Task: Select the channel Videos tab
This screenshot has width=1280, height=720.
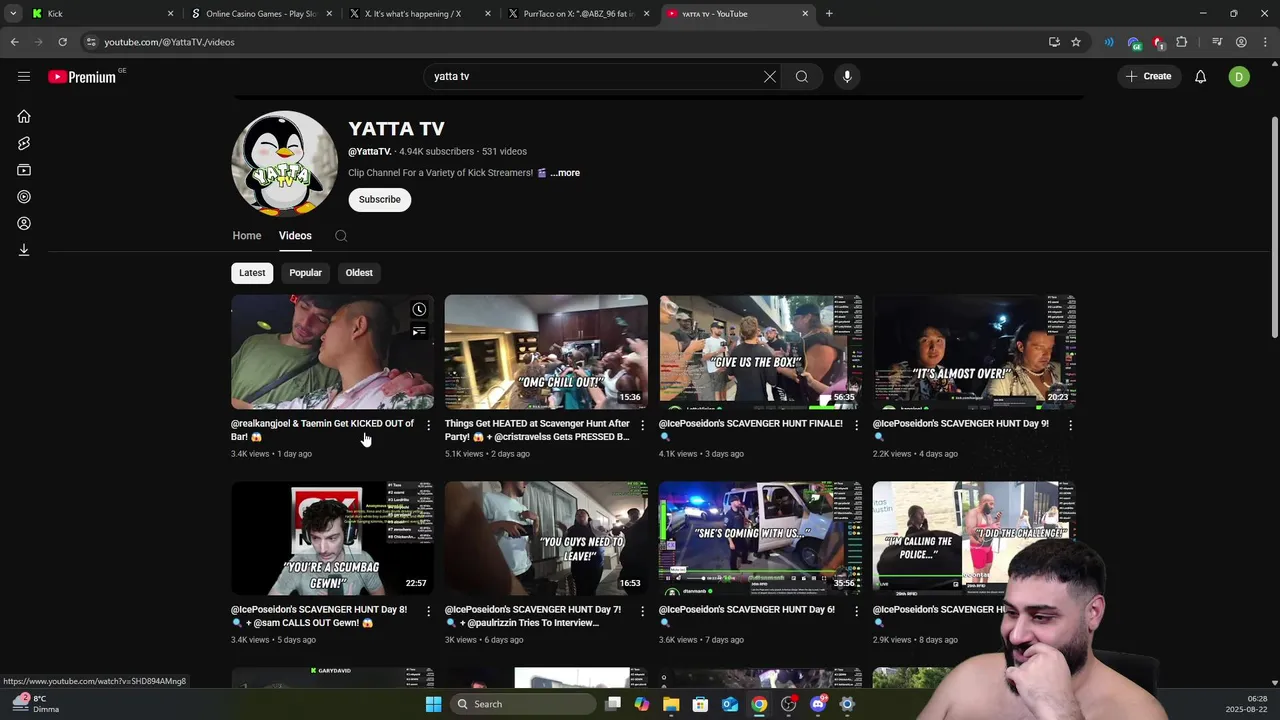Action: tap(295, 236)
